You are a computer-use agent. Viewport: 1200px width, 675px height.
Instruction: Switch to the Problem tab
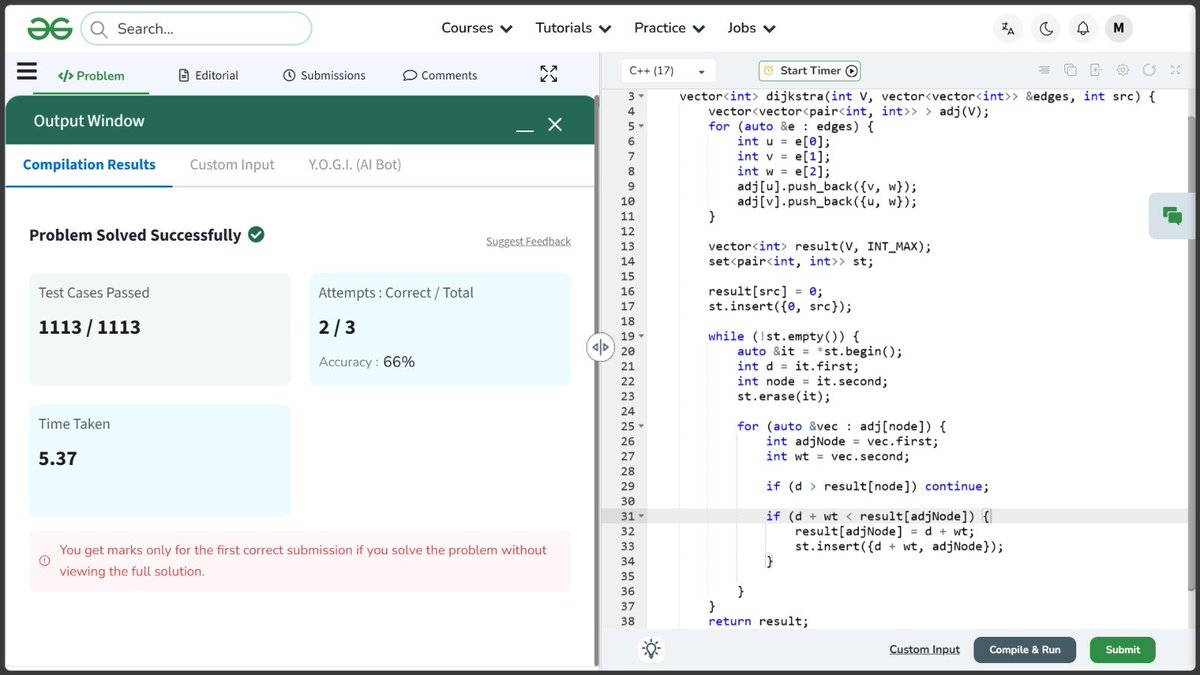click(91, 75)
